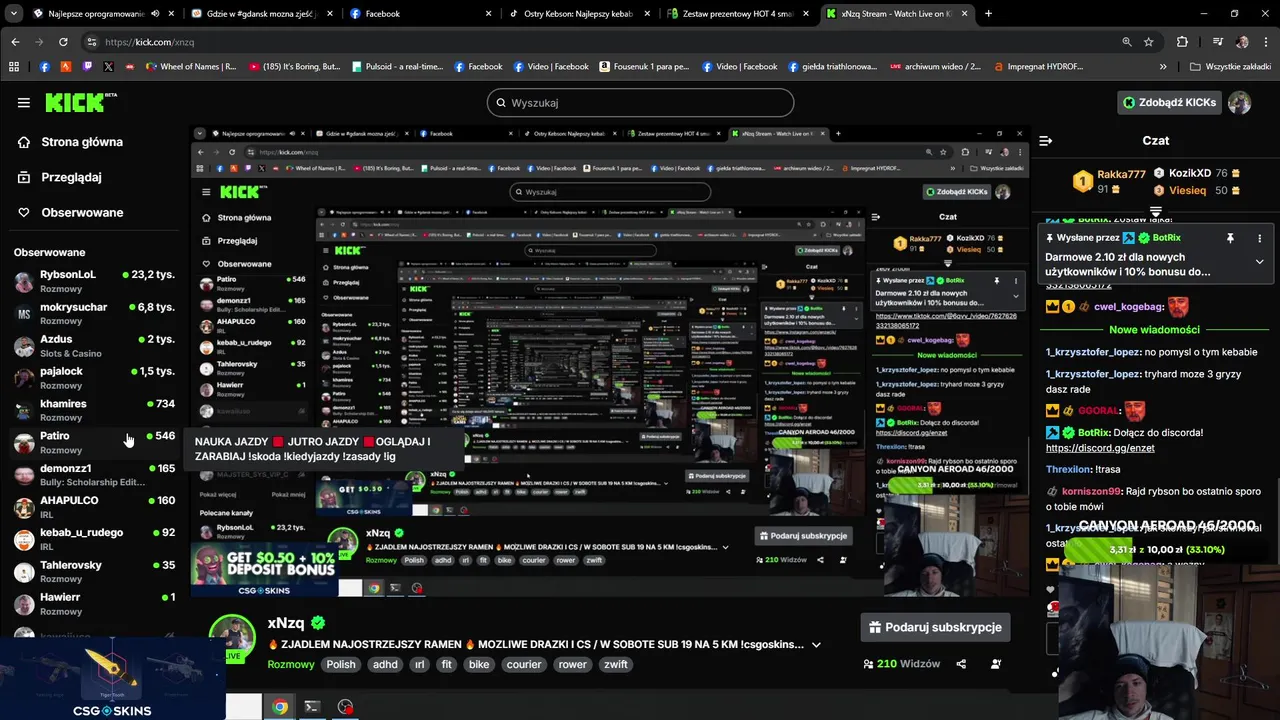1280x720 pixels.
Task: Collapse the chat panel with arrow icon
Action: point(1045,141)
